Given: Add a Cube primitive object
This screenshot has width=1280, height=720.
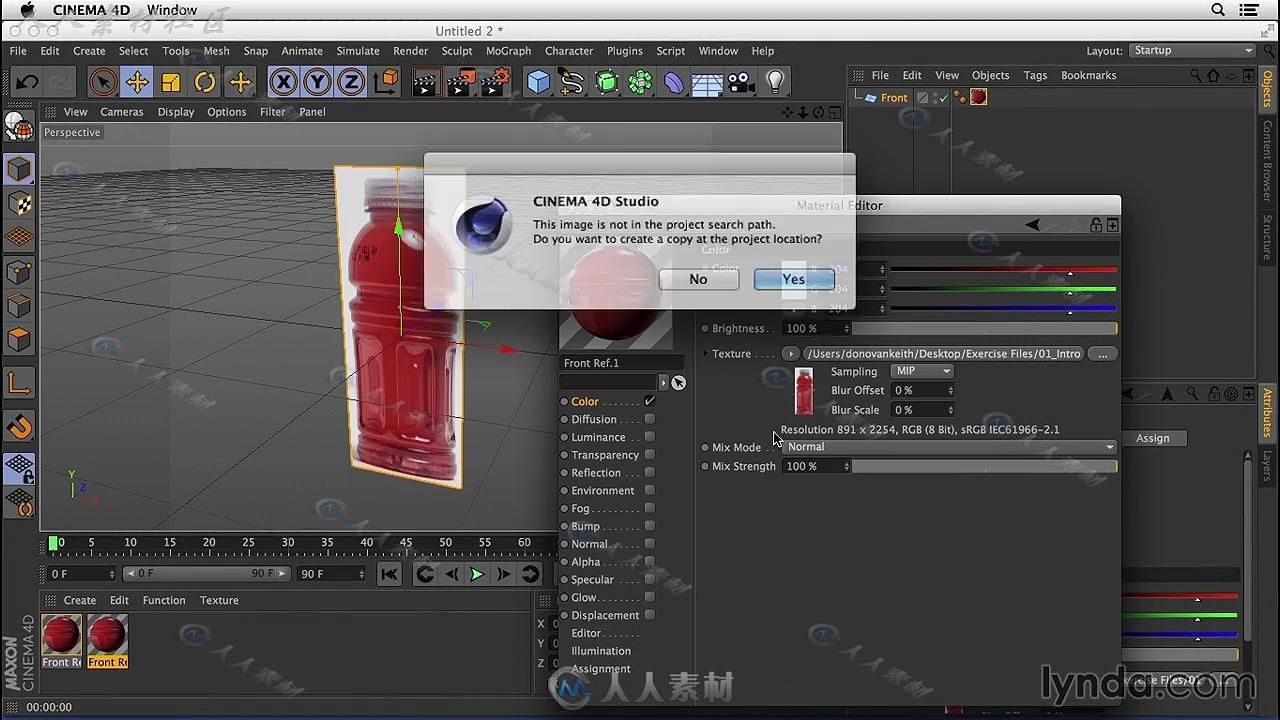Looking at the screenshot, I should click(539, 82).
